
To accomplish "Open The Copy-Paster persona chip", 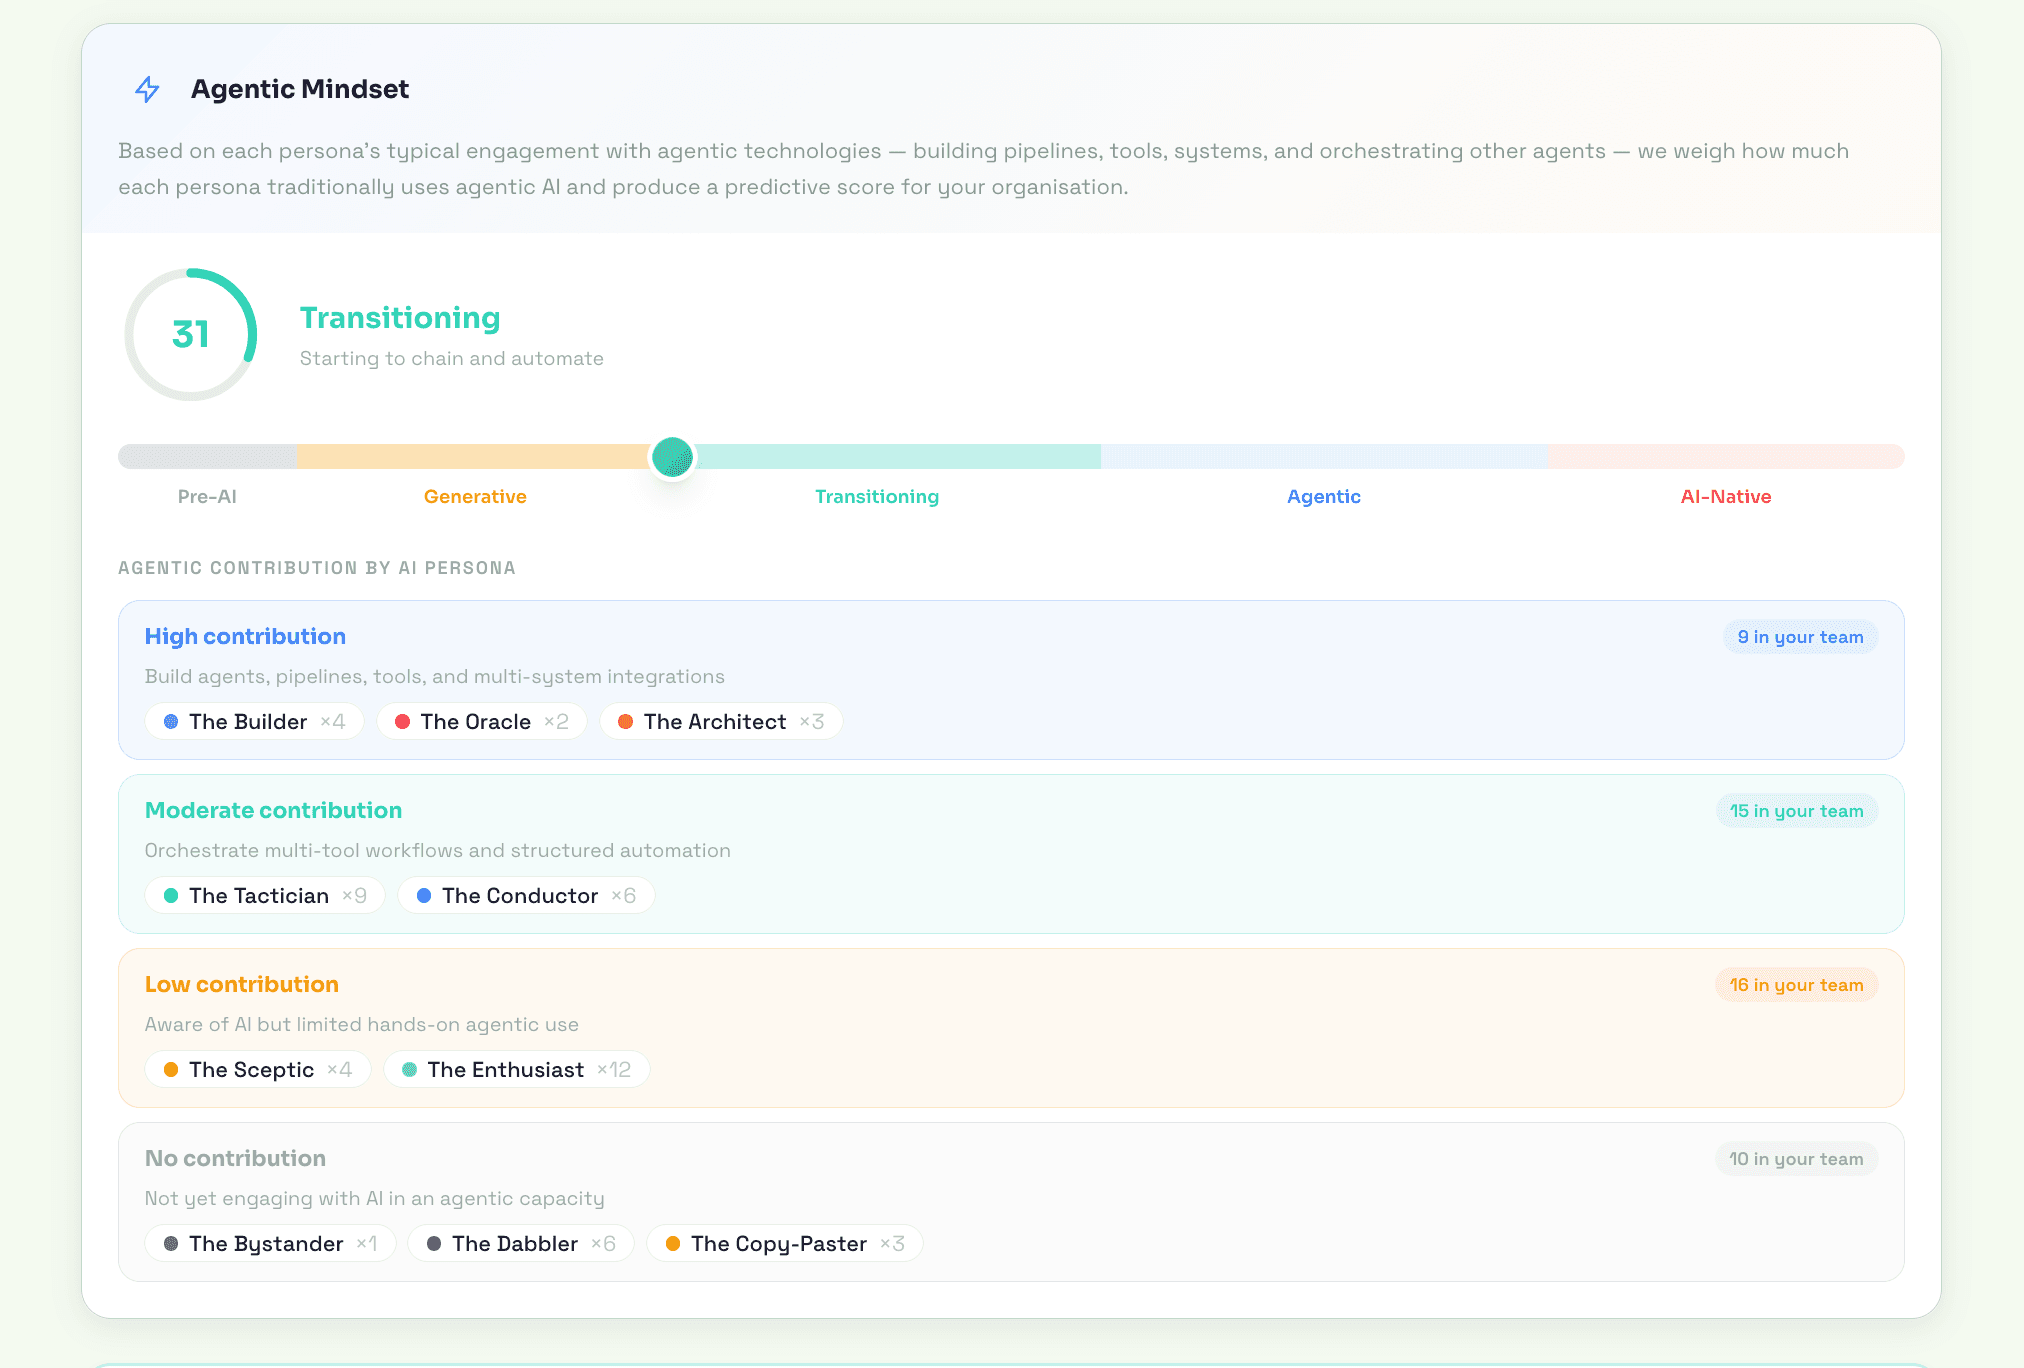I will [785, 1244].
